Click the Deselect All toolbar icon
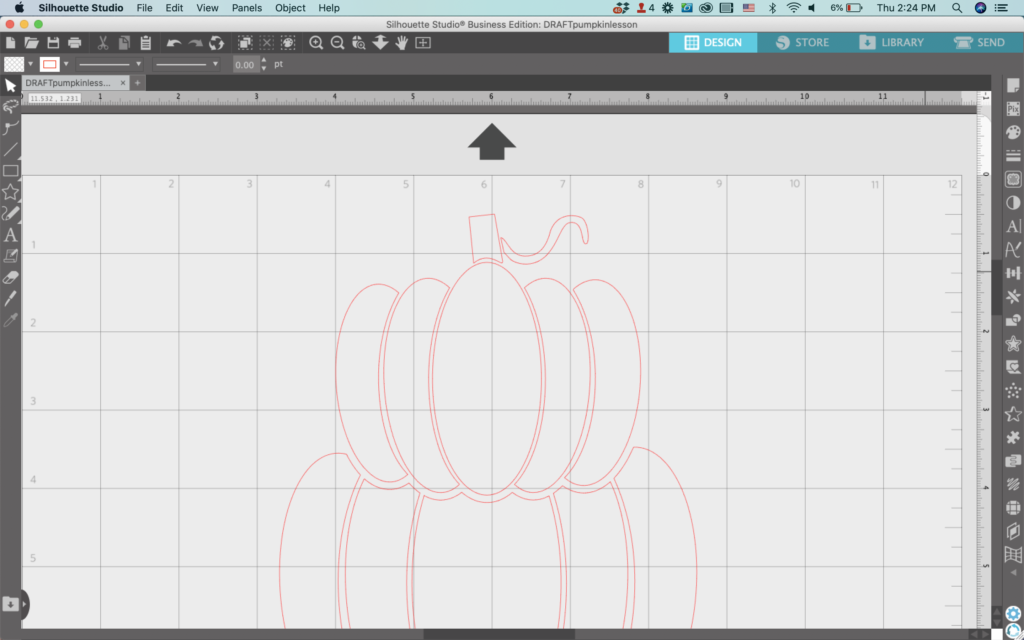Screen dimensions: 1024x640 coord(266,43)
